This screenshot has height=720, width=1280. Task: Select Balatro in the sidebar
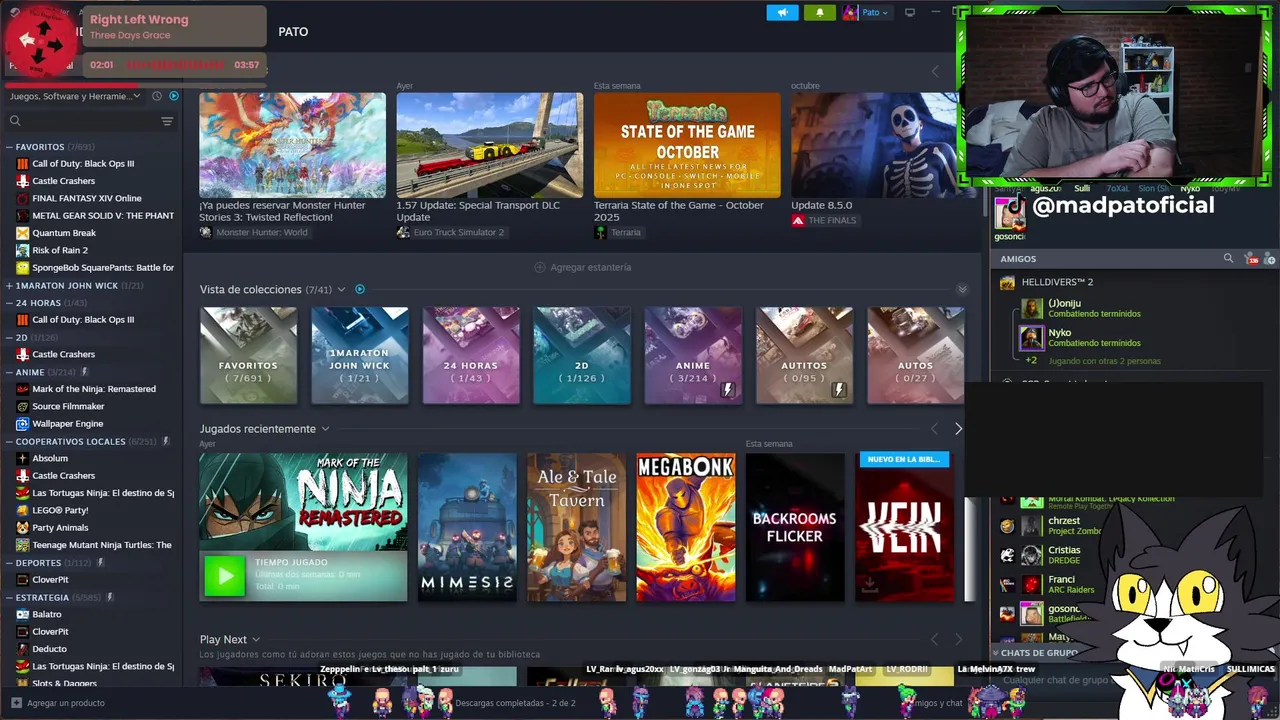point(47,614)
